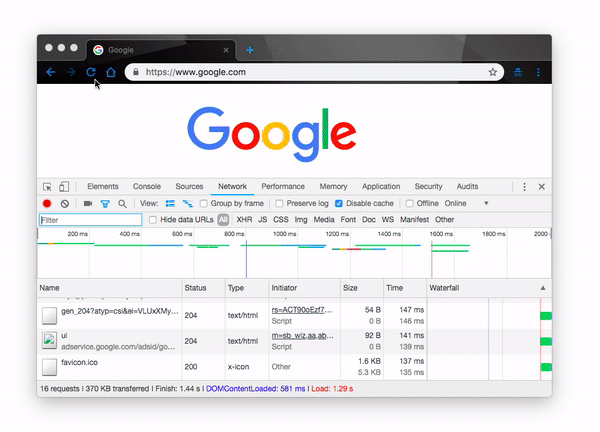The image size is (600, 432).
Task: Check the Hide data URLs checkbox
Action: point(153,220)
